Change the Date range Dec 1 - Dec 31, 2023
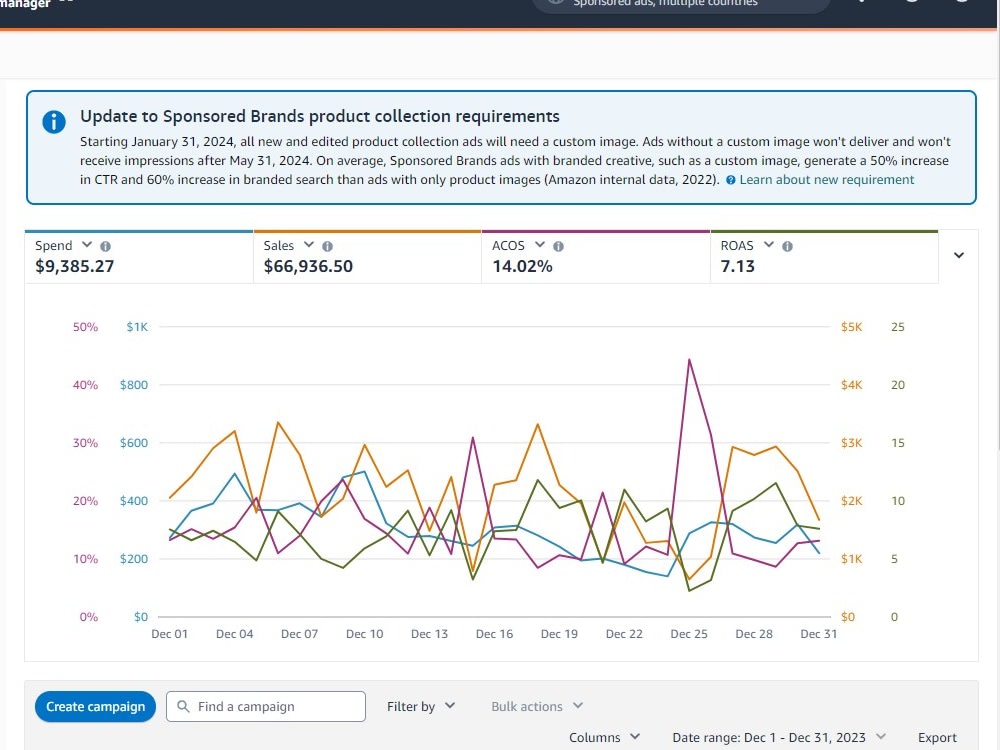This screenshot has height=750, width=1000. click(x=779, y=737)
